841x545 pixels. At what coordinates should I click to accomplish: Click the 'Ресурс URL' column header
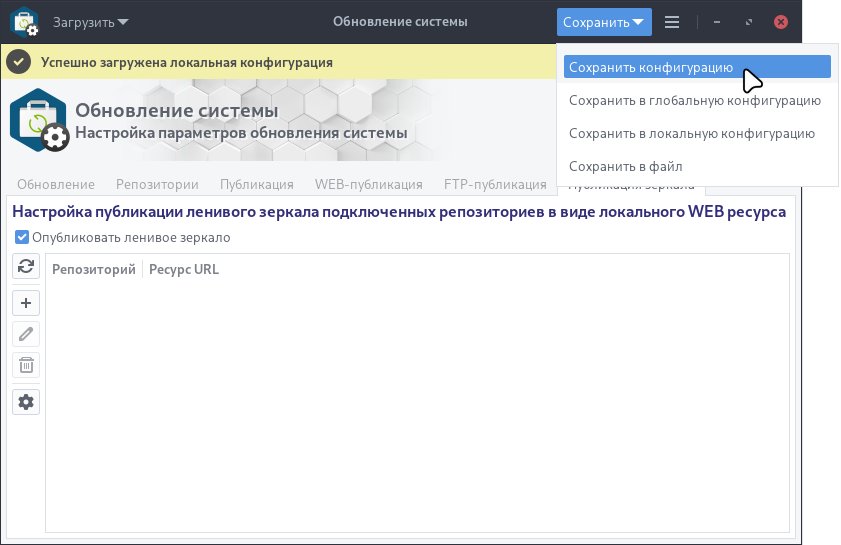point(184,269)
